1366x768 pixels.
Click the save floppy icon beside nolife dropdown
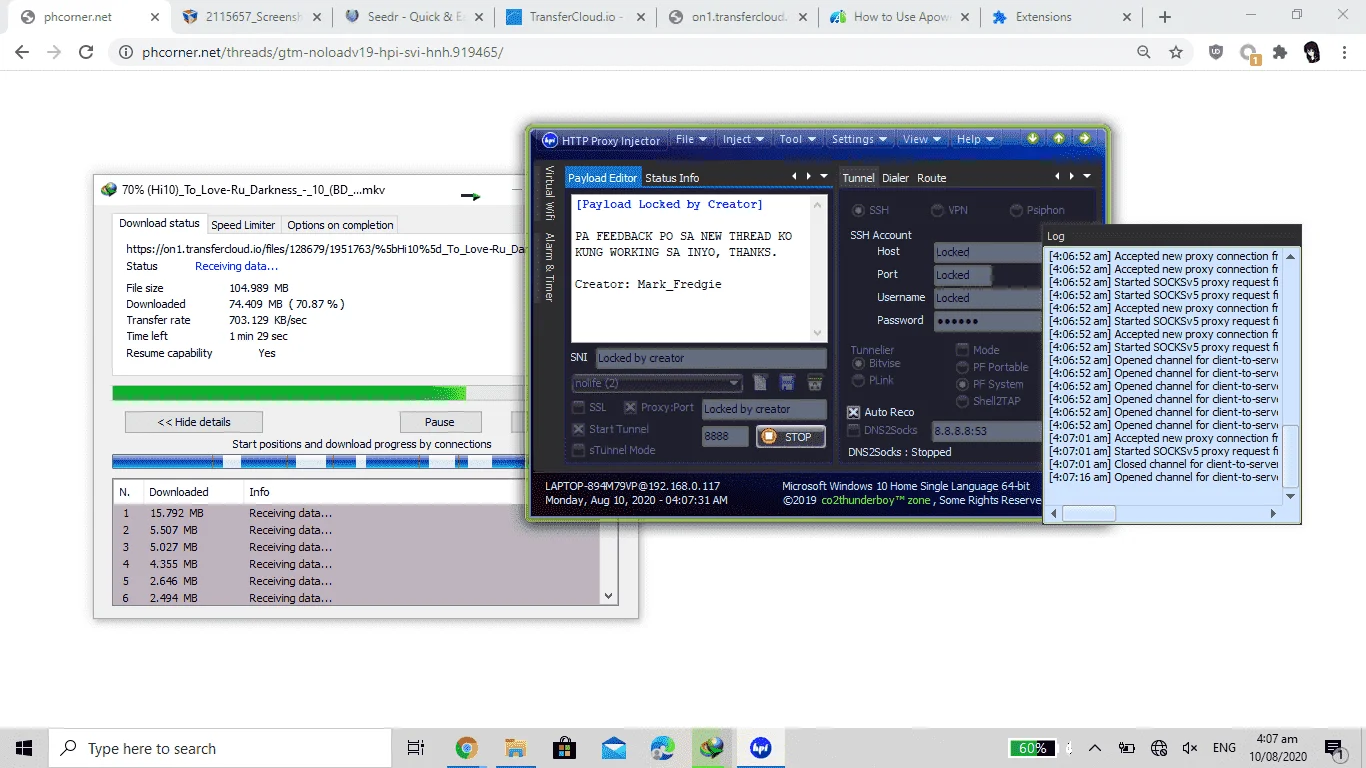click(787, 383)
